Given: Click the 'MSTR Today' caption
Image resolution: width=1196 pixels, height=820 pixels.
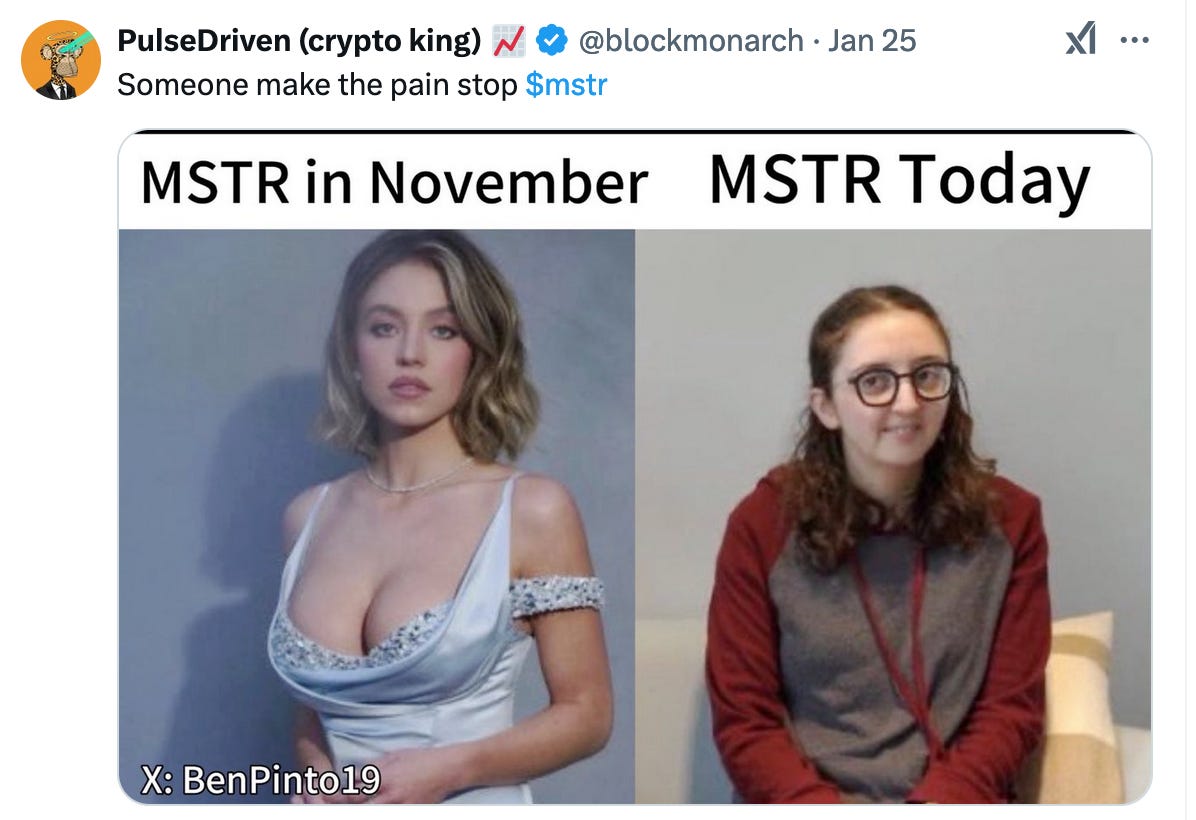Looking at the screenshot, I should click(899, 180).
